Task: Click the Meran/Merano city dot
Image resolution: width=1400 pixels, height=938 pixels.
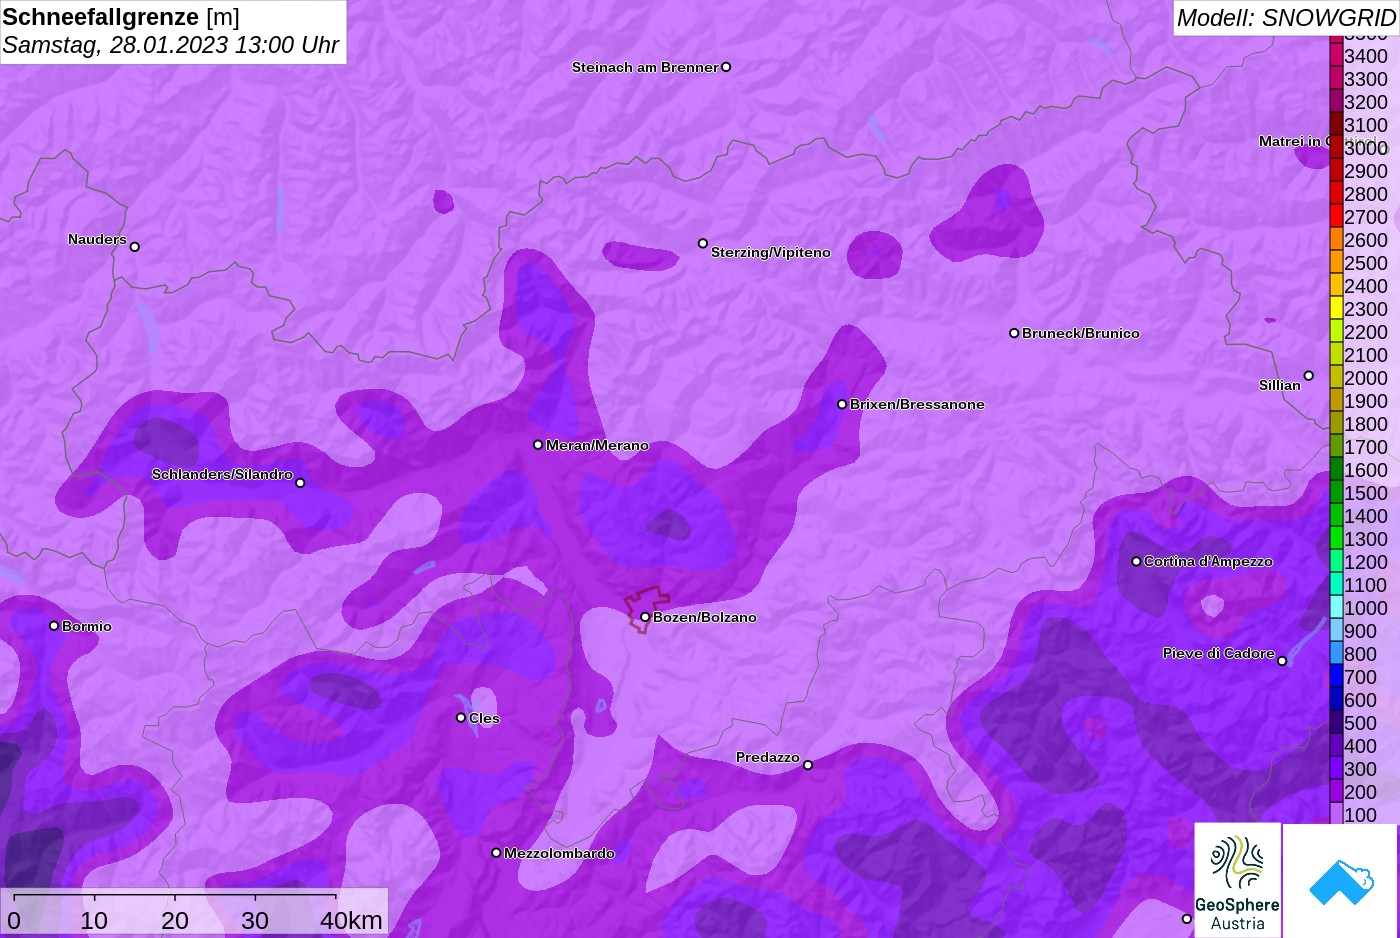Action: tap(538, 445)
